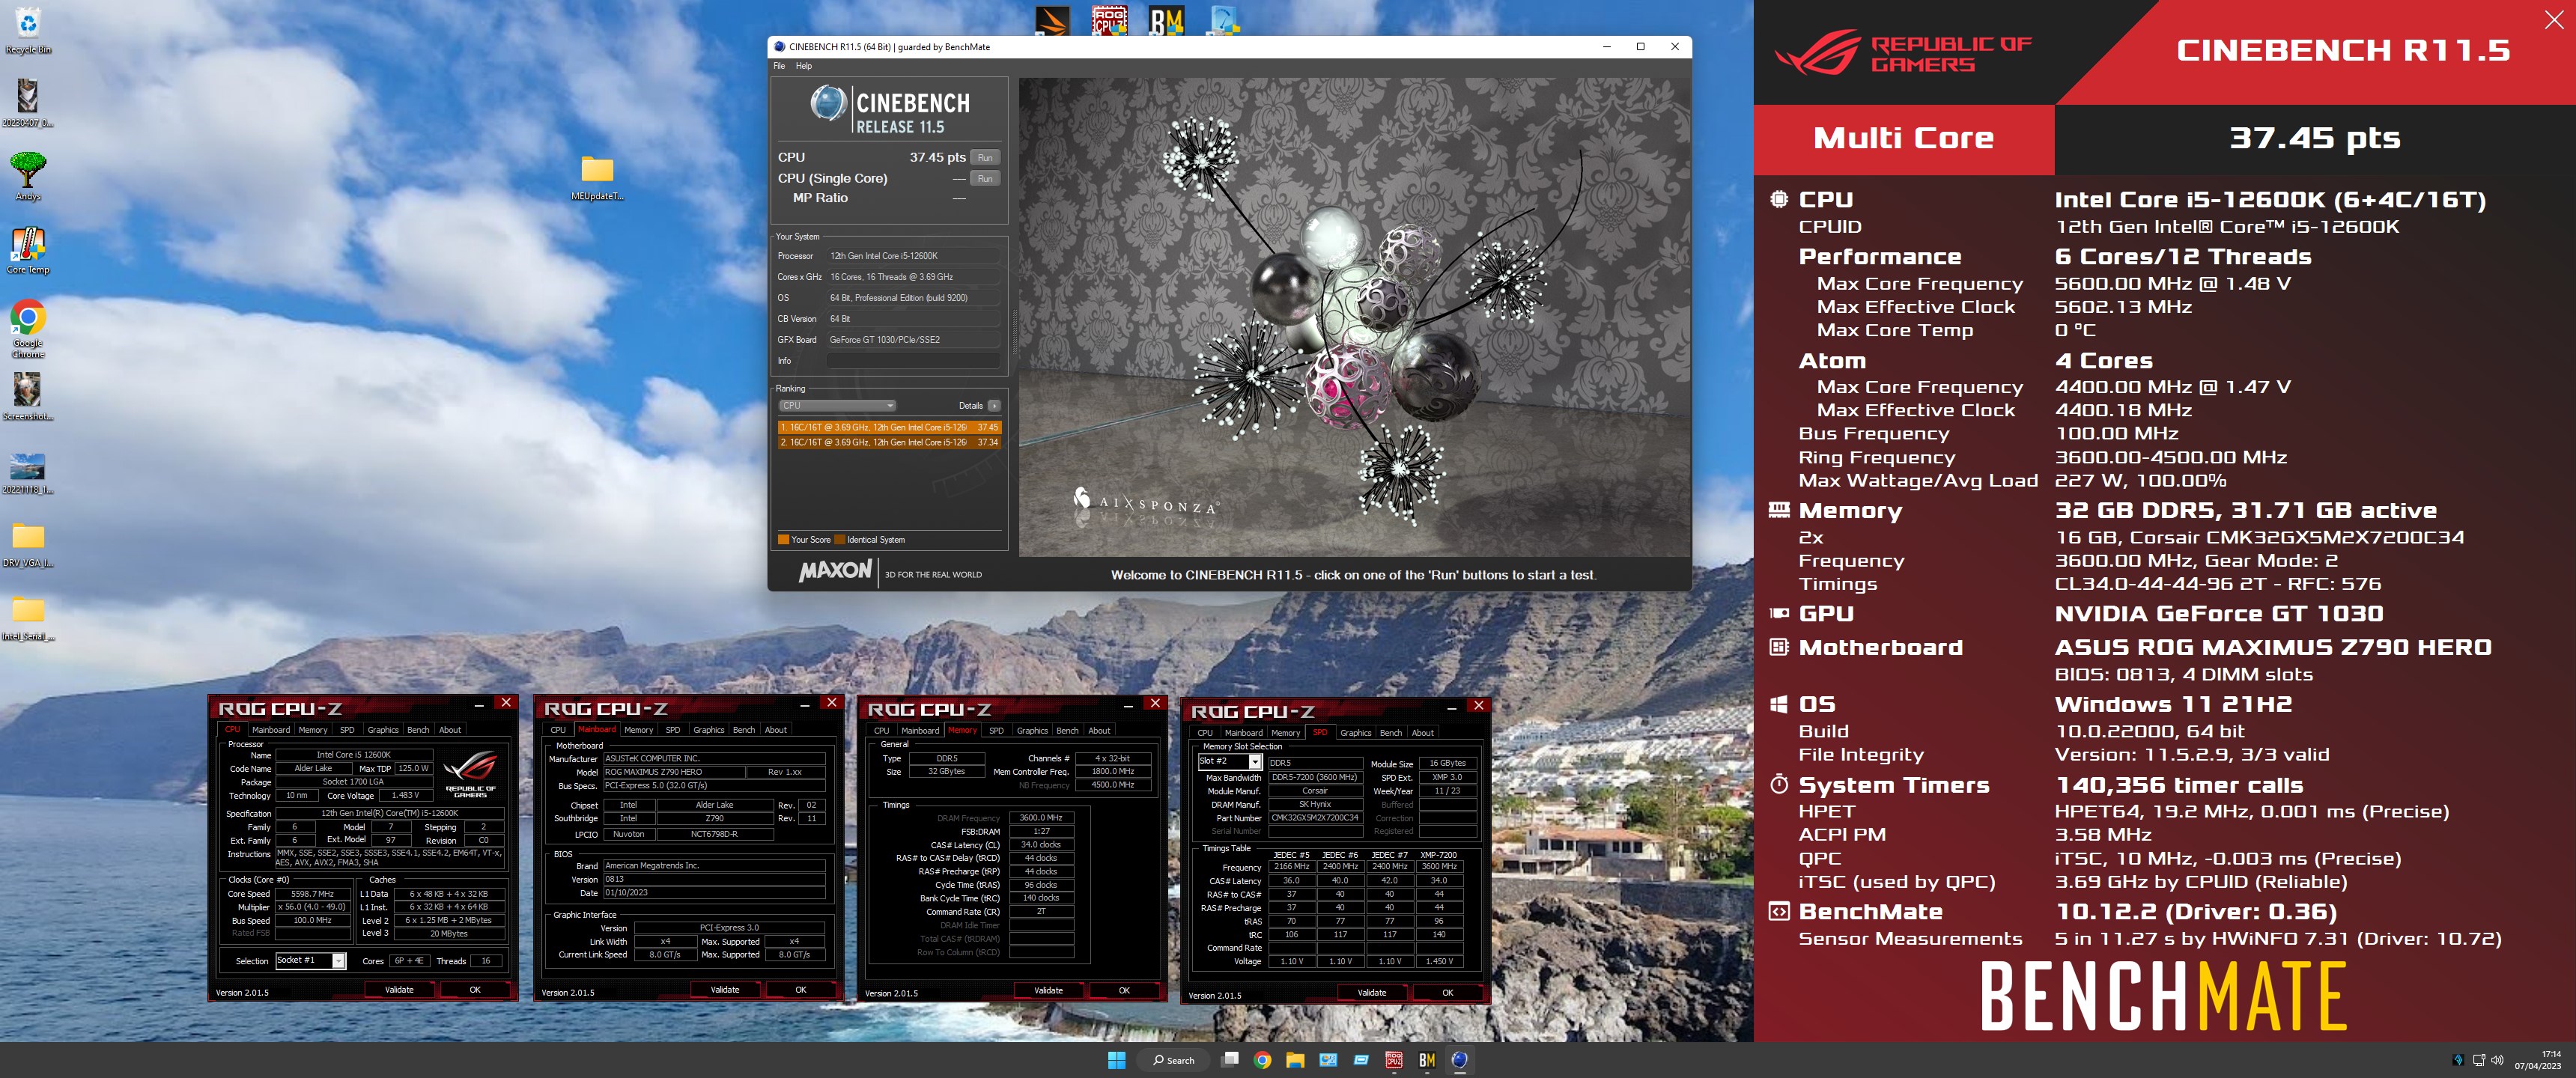The height and width of the screenshot is (1078, 2576).
Task: Open the ScreenShot desktop shortcut
Action: click(28, 396)
